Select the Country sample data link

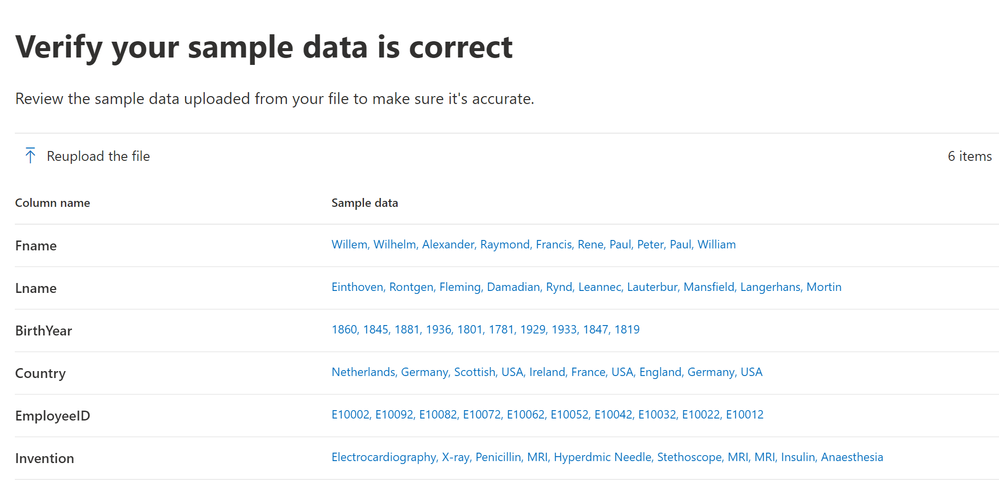click(546, 372)
